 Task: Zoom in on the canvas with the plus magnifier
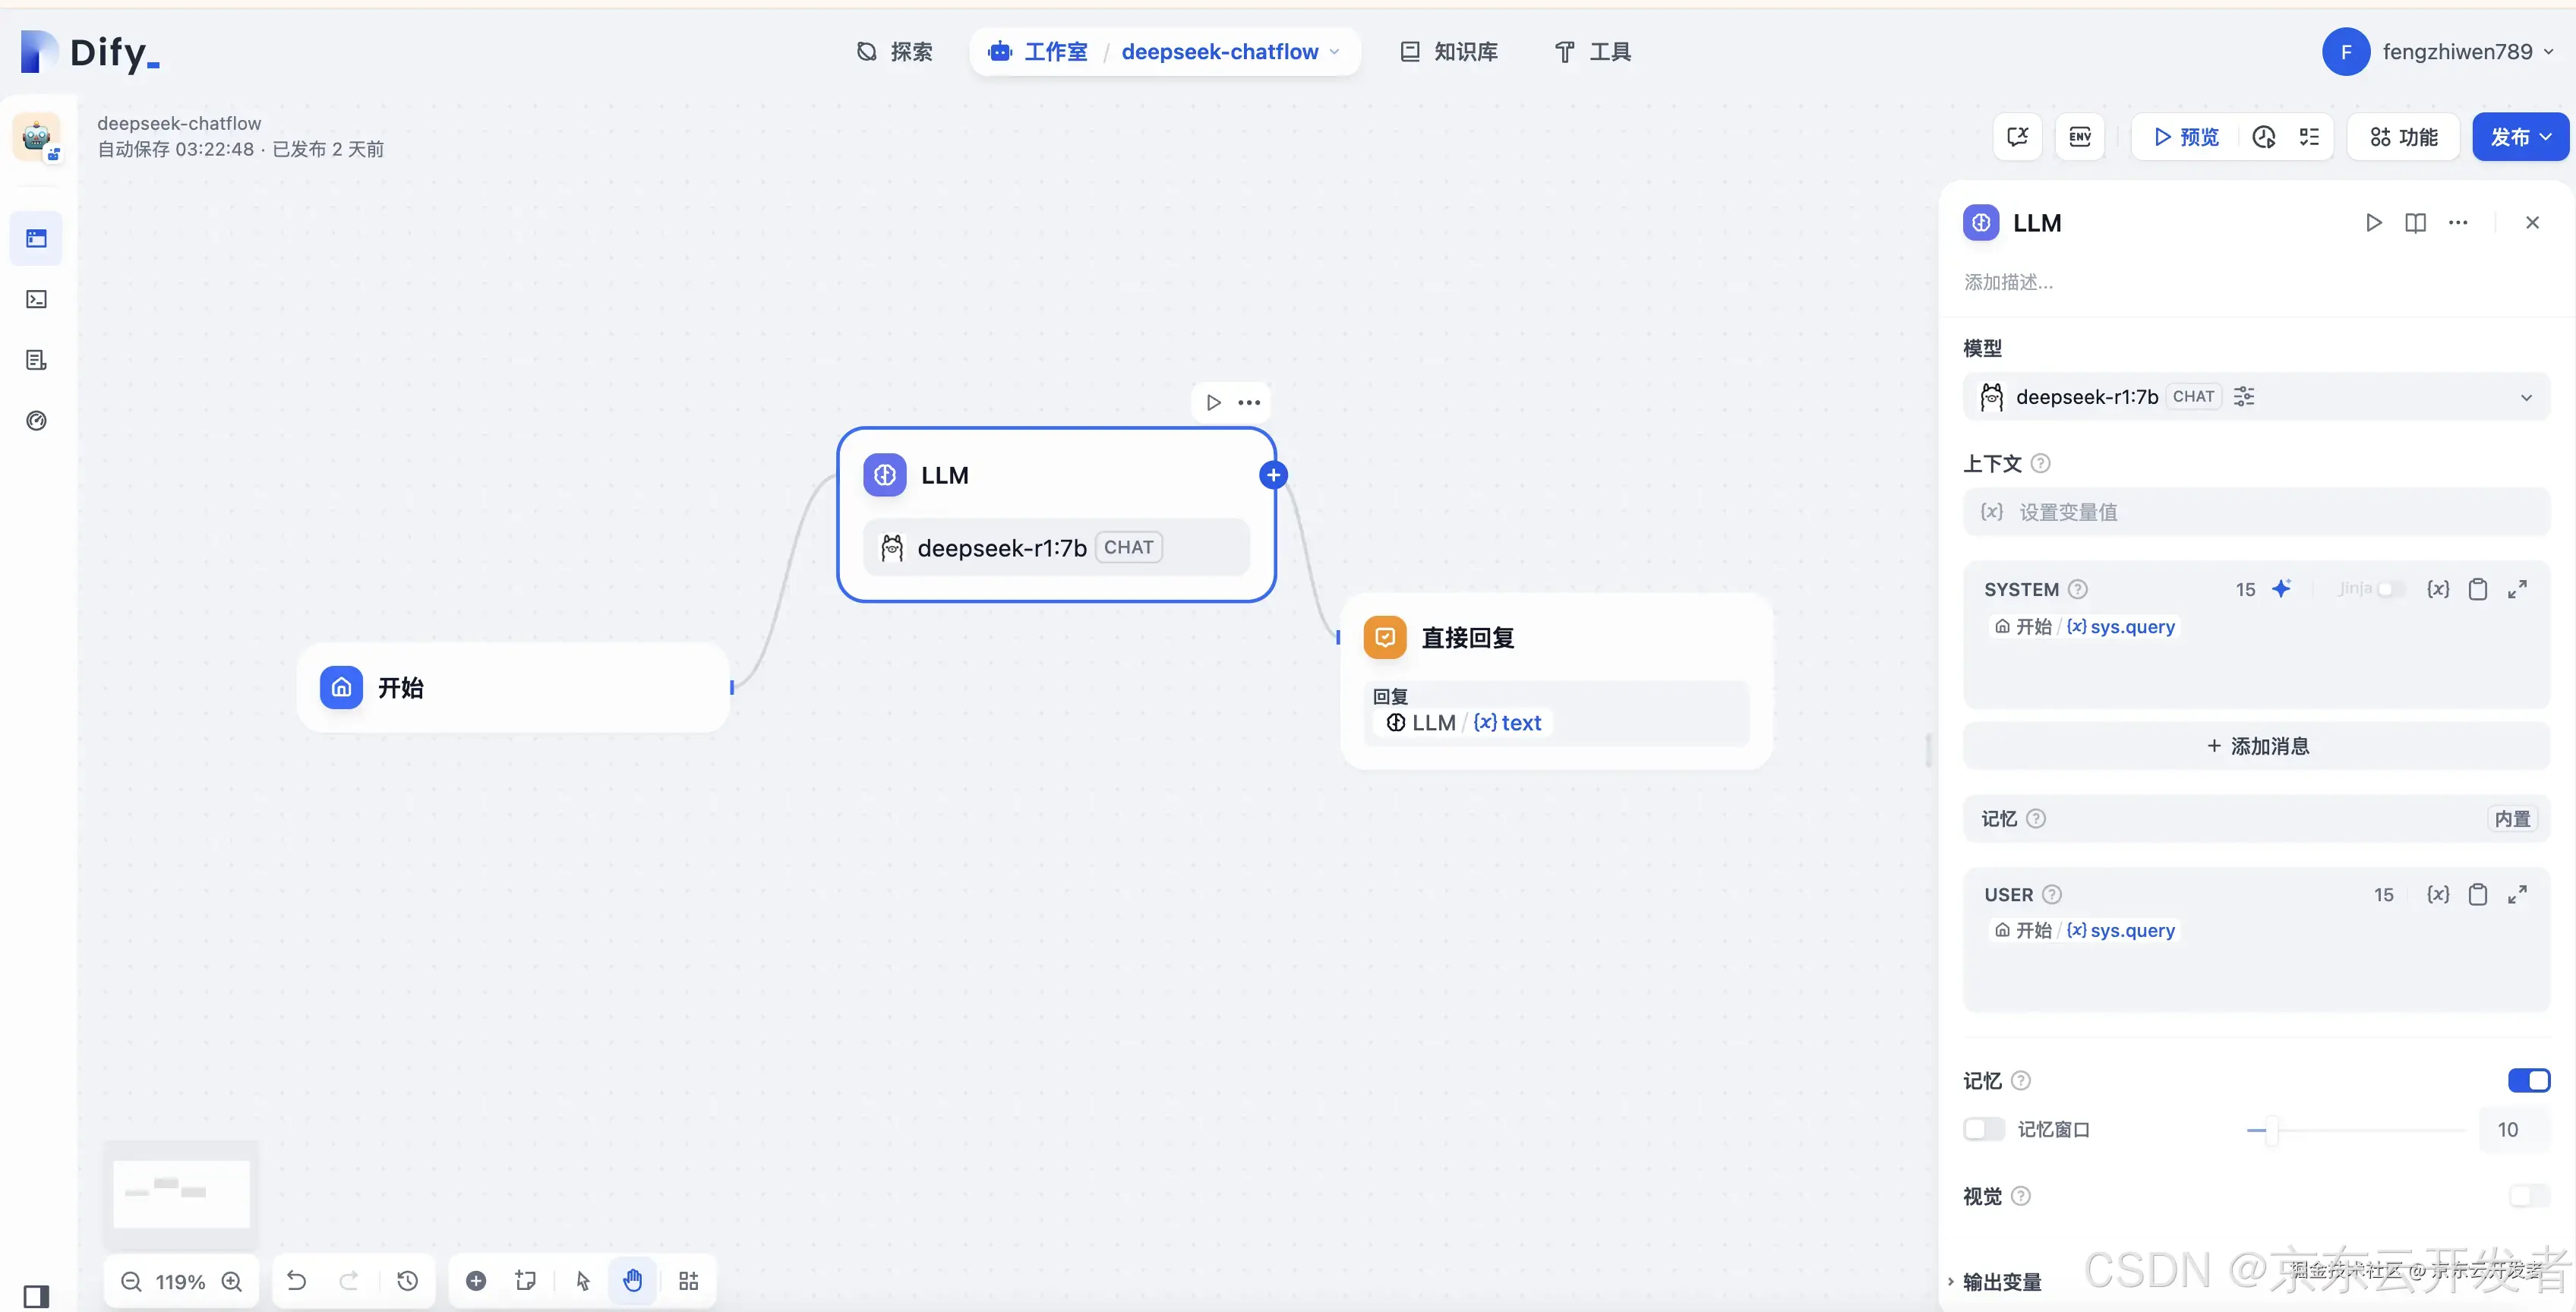click(232, 1281)
